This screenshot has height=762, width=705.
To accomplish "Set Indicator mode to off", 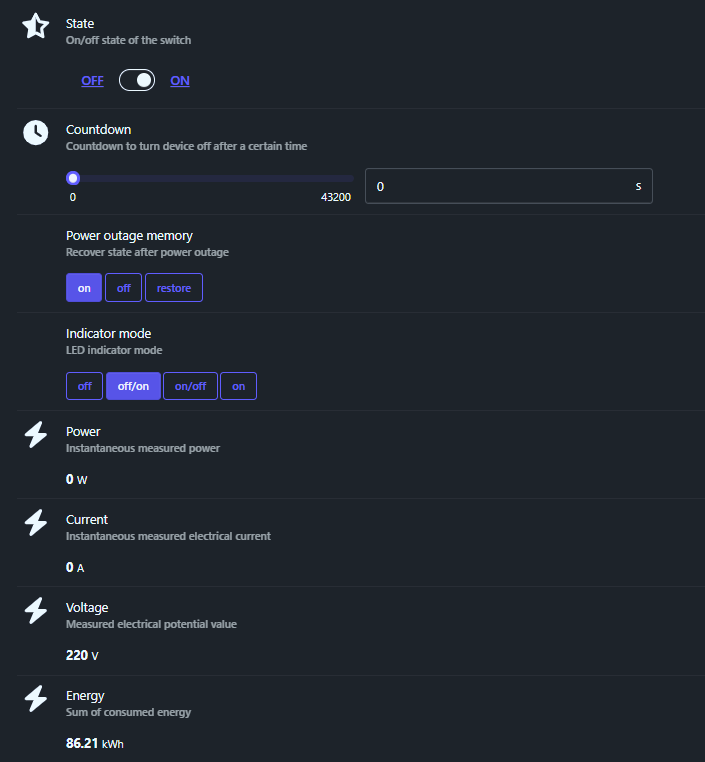I will point(85,386).
